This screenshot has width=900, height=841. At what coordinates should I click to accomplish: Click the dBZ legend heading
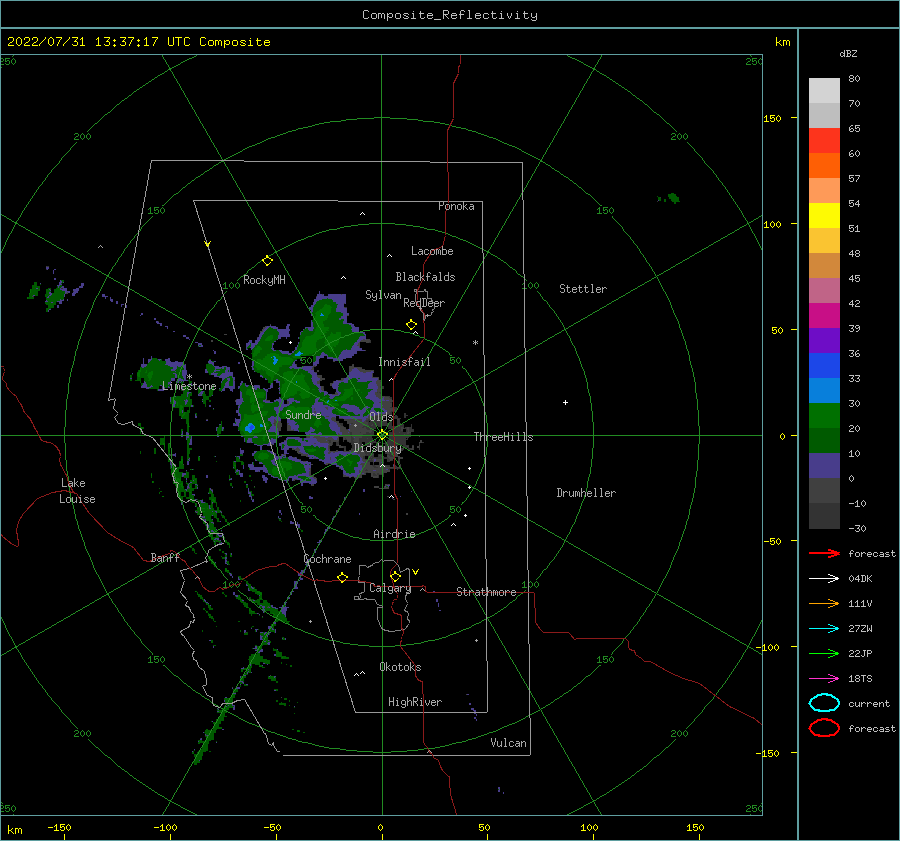click(848, 53)
